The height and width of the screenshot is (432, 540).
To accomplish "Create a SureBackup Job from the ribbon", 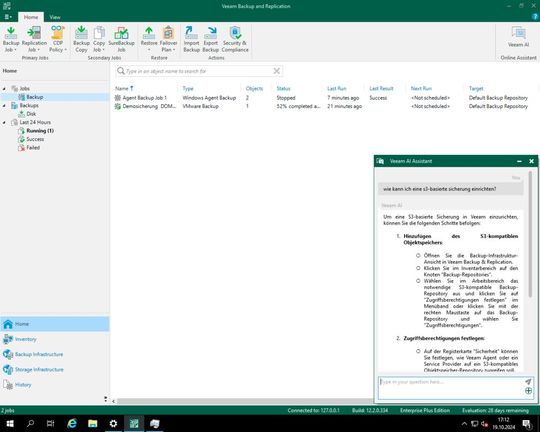I will click(121, 39).
